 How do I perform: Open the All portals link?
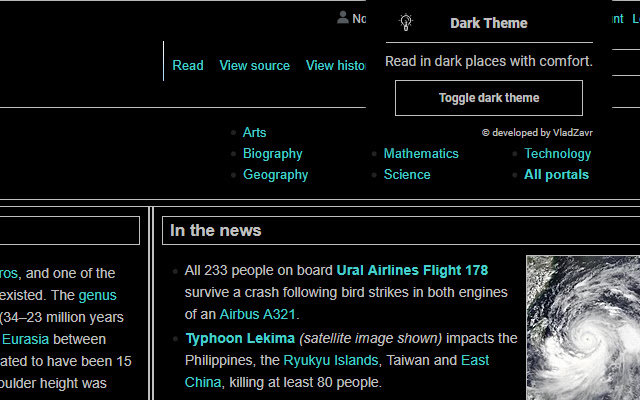[556, 175]
